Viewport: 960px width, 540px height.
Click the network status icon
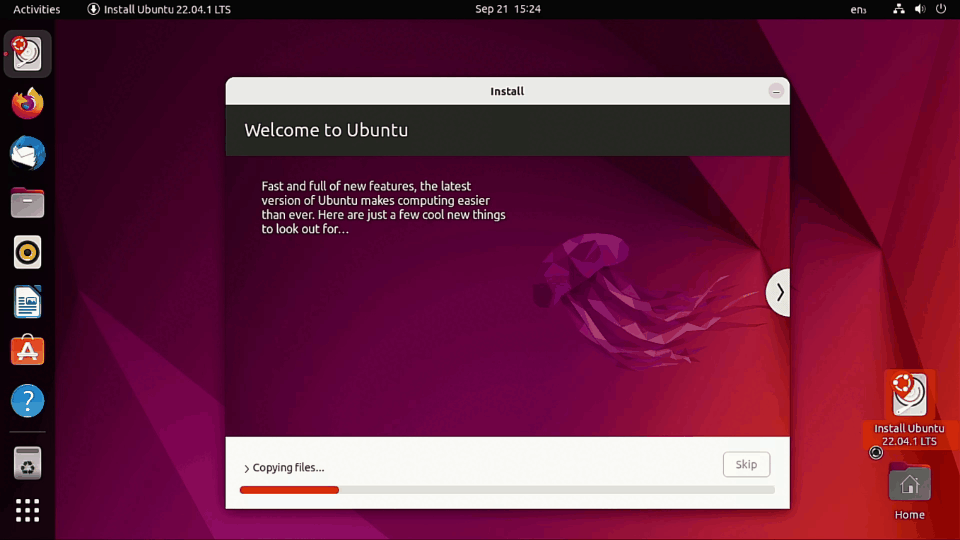pyautogui.click(x=898, y=9)
